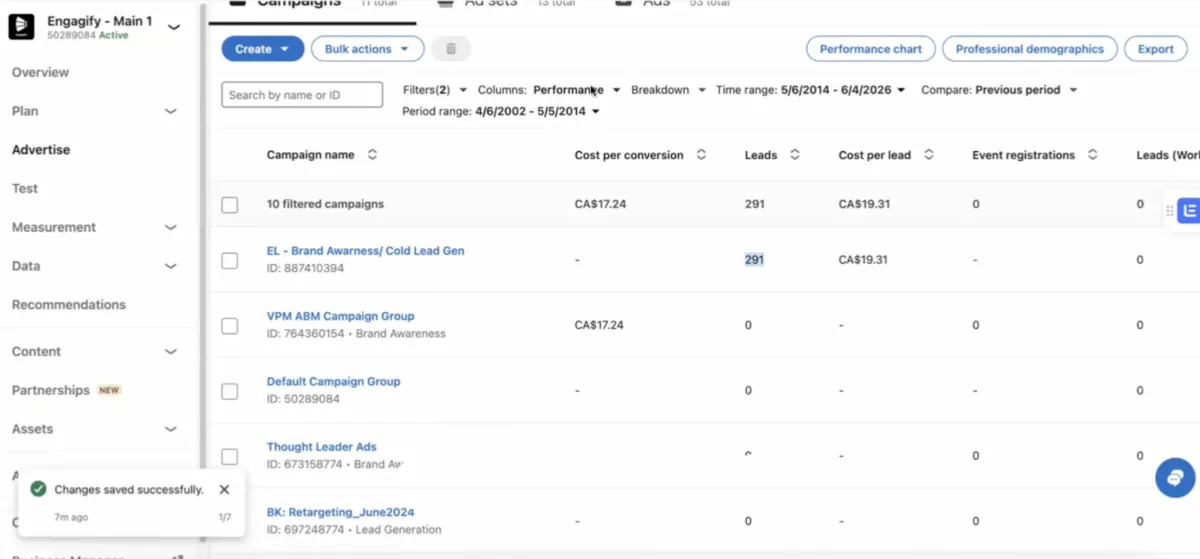
Task: Open EL - Brand Awareness/ Cold Lead Gen
Action: pyautogui.click(x=365, y=251)
